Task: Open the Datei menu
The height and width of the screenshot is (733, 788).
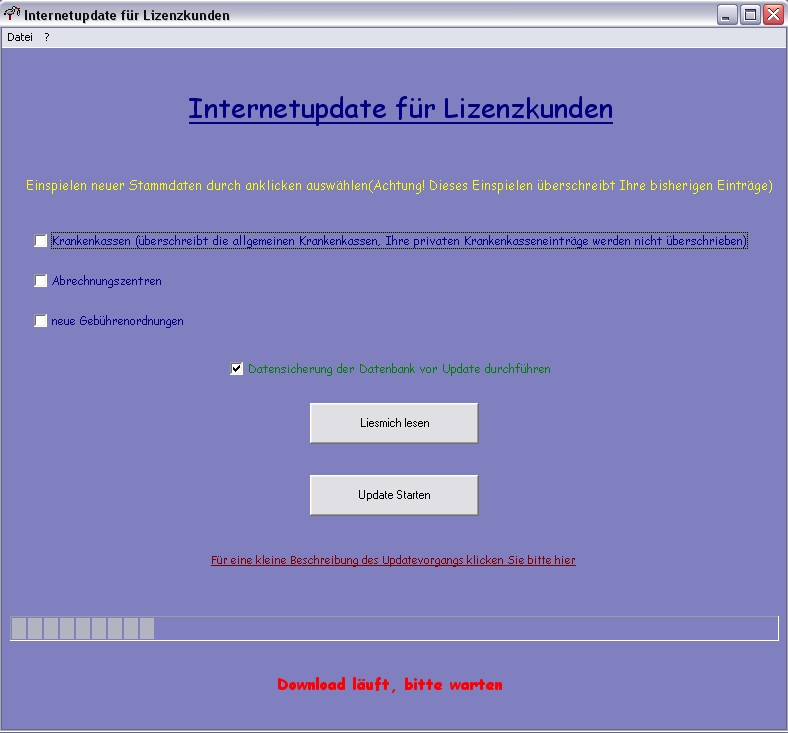Action: (20, 37)
